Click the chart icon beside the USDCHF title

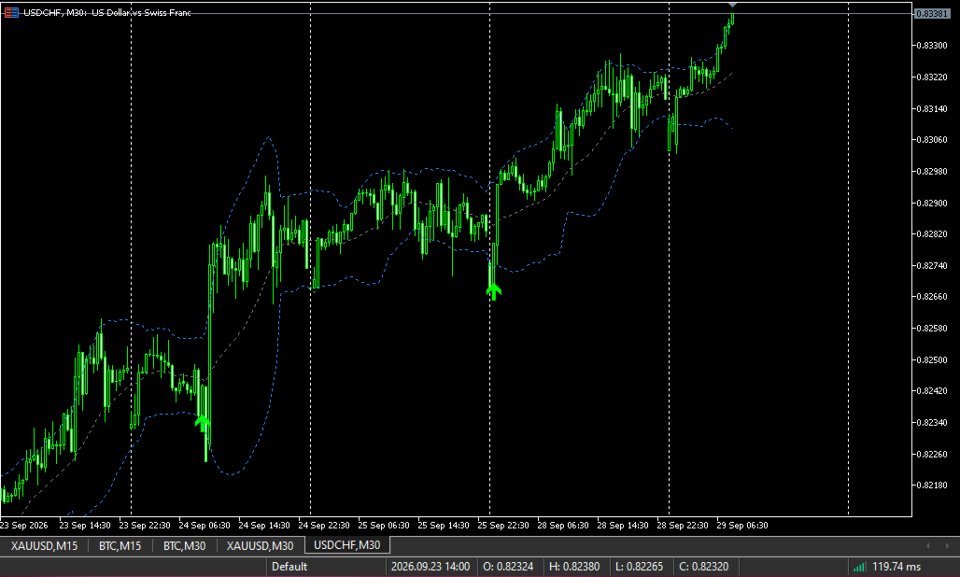11,12
